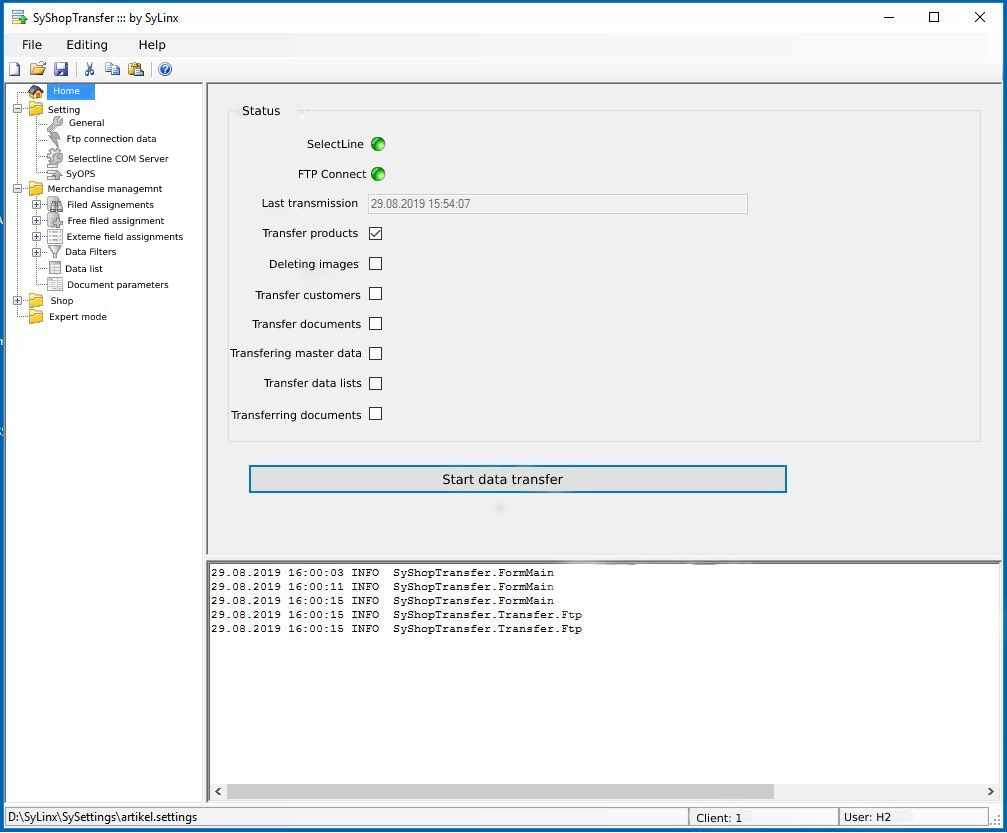The image size is (1007, 833).
Task: Click the log scrollbar left arrow
Action: point(218,791)
